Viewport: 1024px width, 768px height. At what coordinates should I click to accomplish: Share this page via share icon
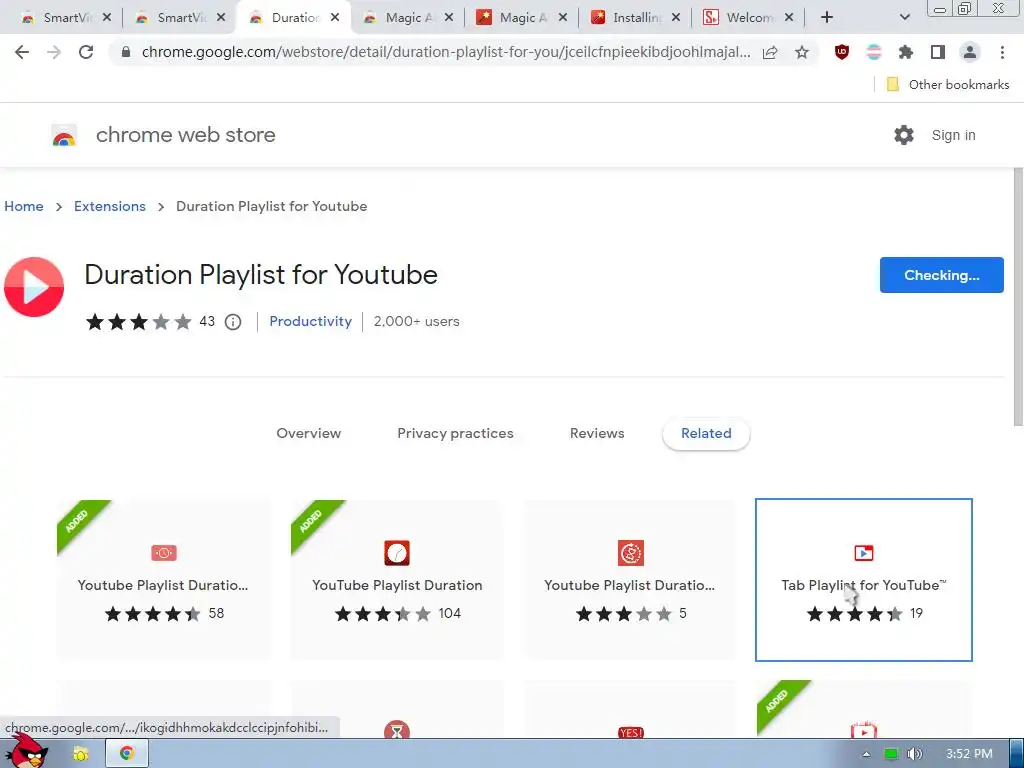click(770, 52)
